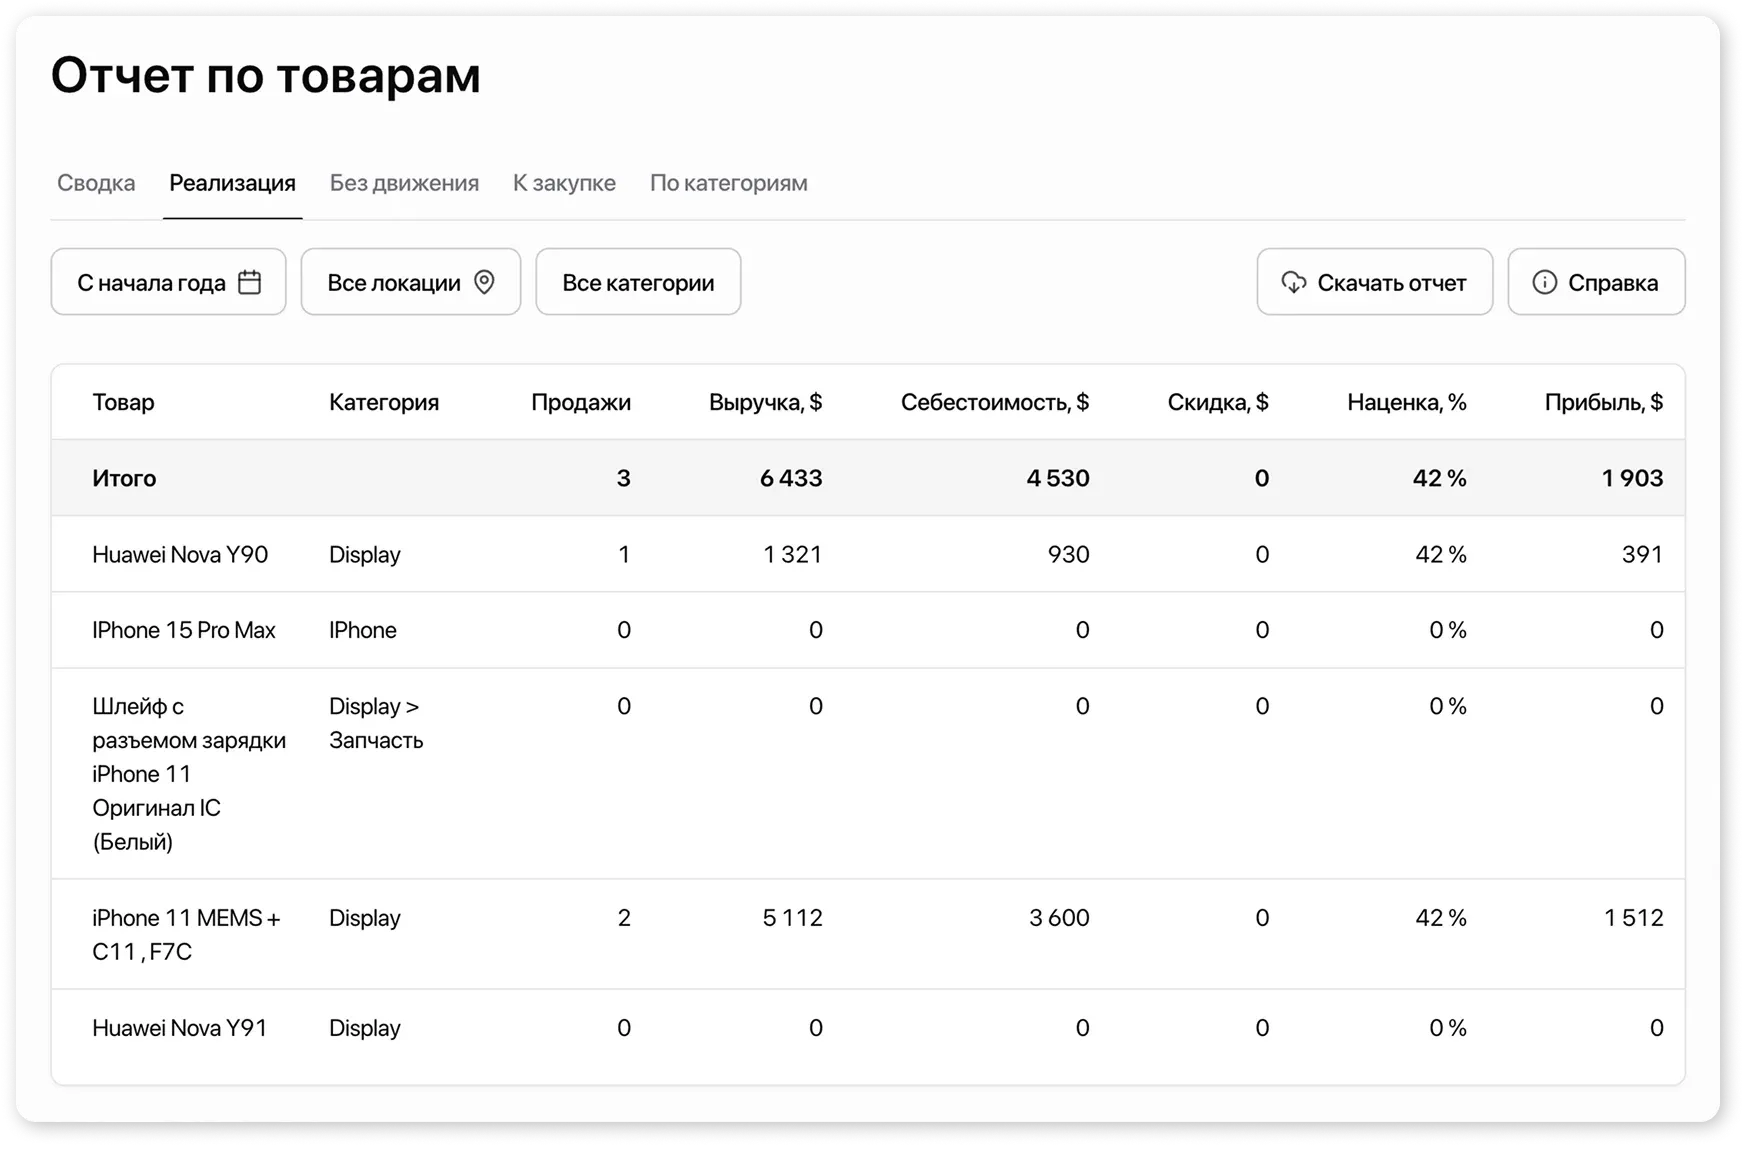Open the 'Без движения' tab
Image resolution: width=1750 pixels, height=1150 pixels.
(x=404, y=183)
